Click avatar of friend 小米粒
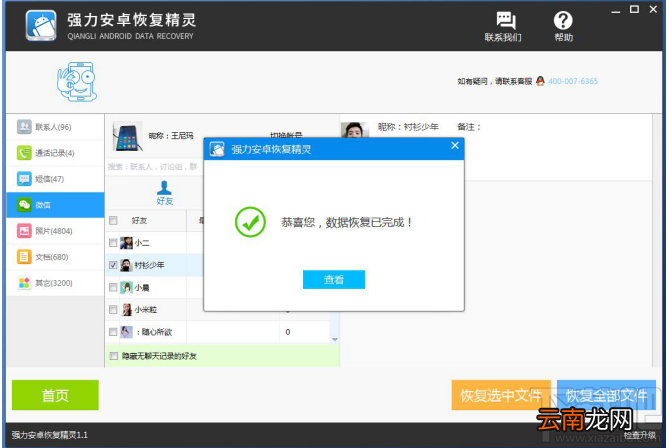This screenshot has width=670, height=448. 127,309
